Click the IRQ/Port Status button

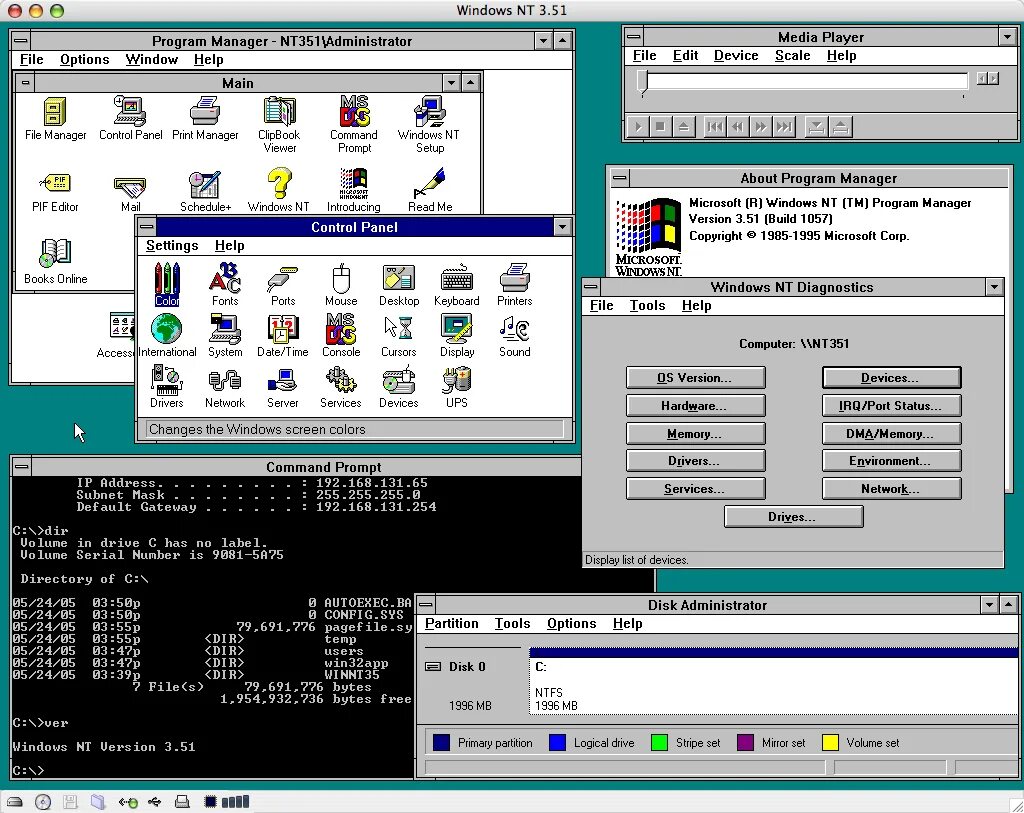point(891,405)
